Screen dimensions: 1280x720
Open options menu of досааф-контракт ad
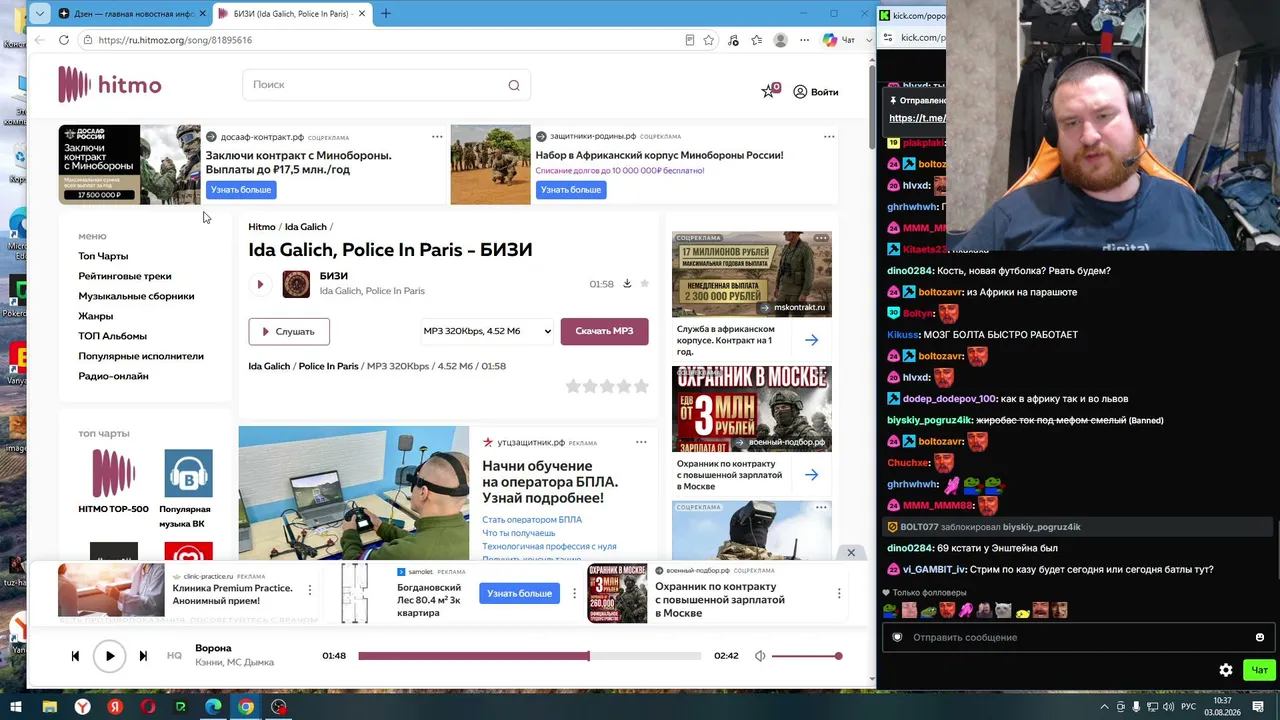(x=437, y=137)
